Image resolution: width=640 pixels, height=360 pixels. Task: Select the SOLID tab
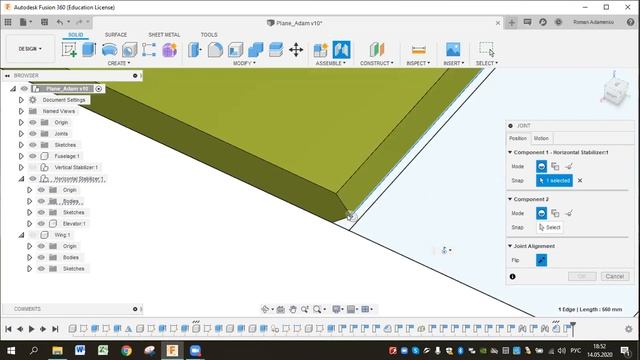pos(76,35)
